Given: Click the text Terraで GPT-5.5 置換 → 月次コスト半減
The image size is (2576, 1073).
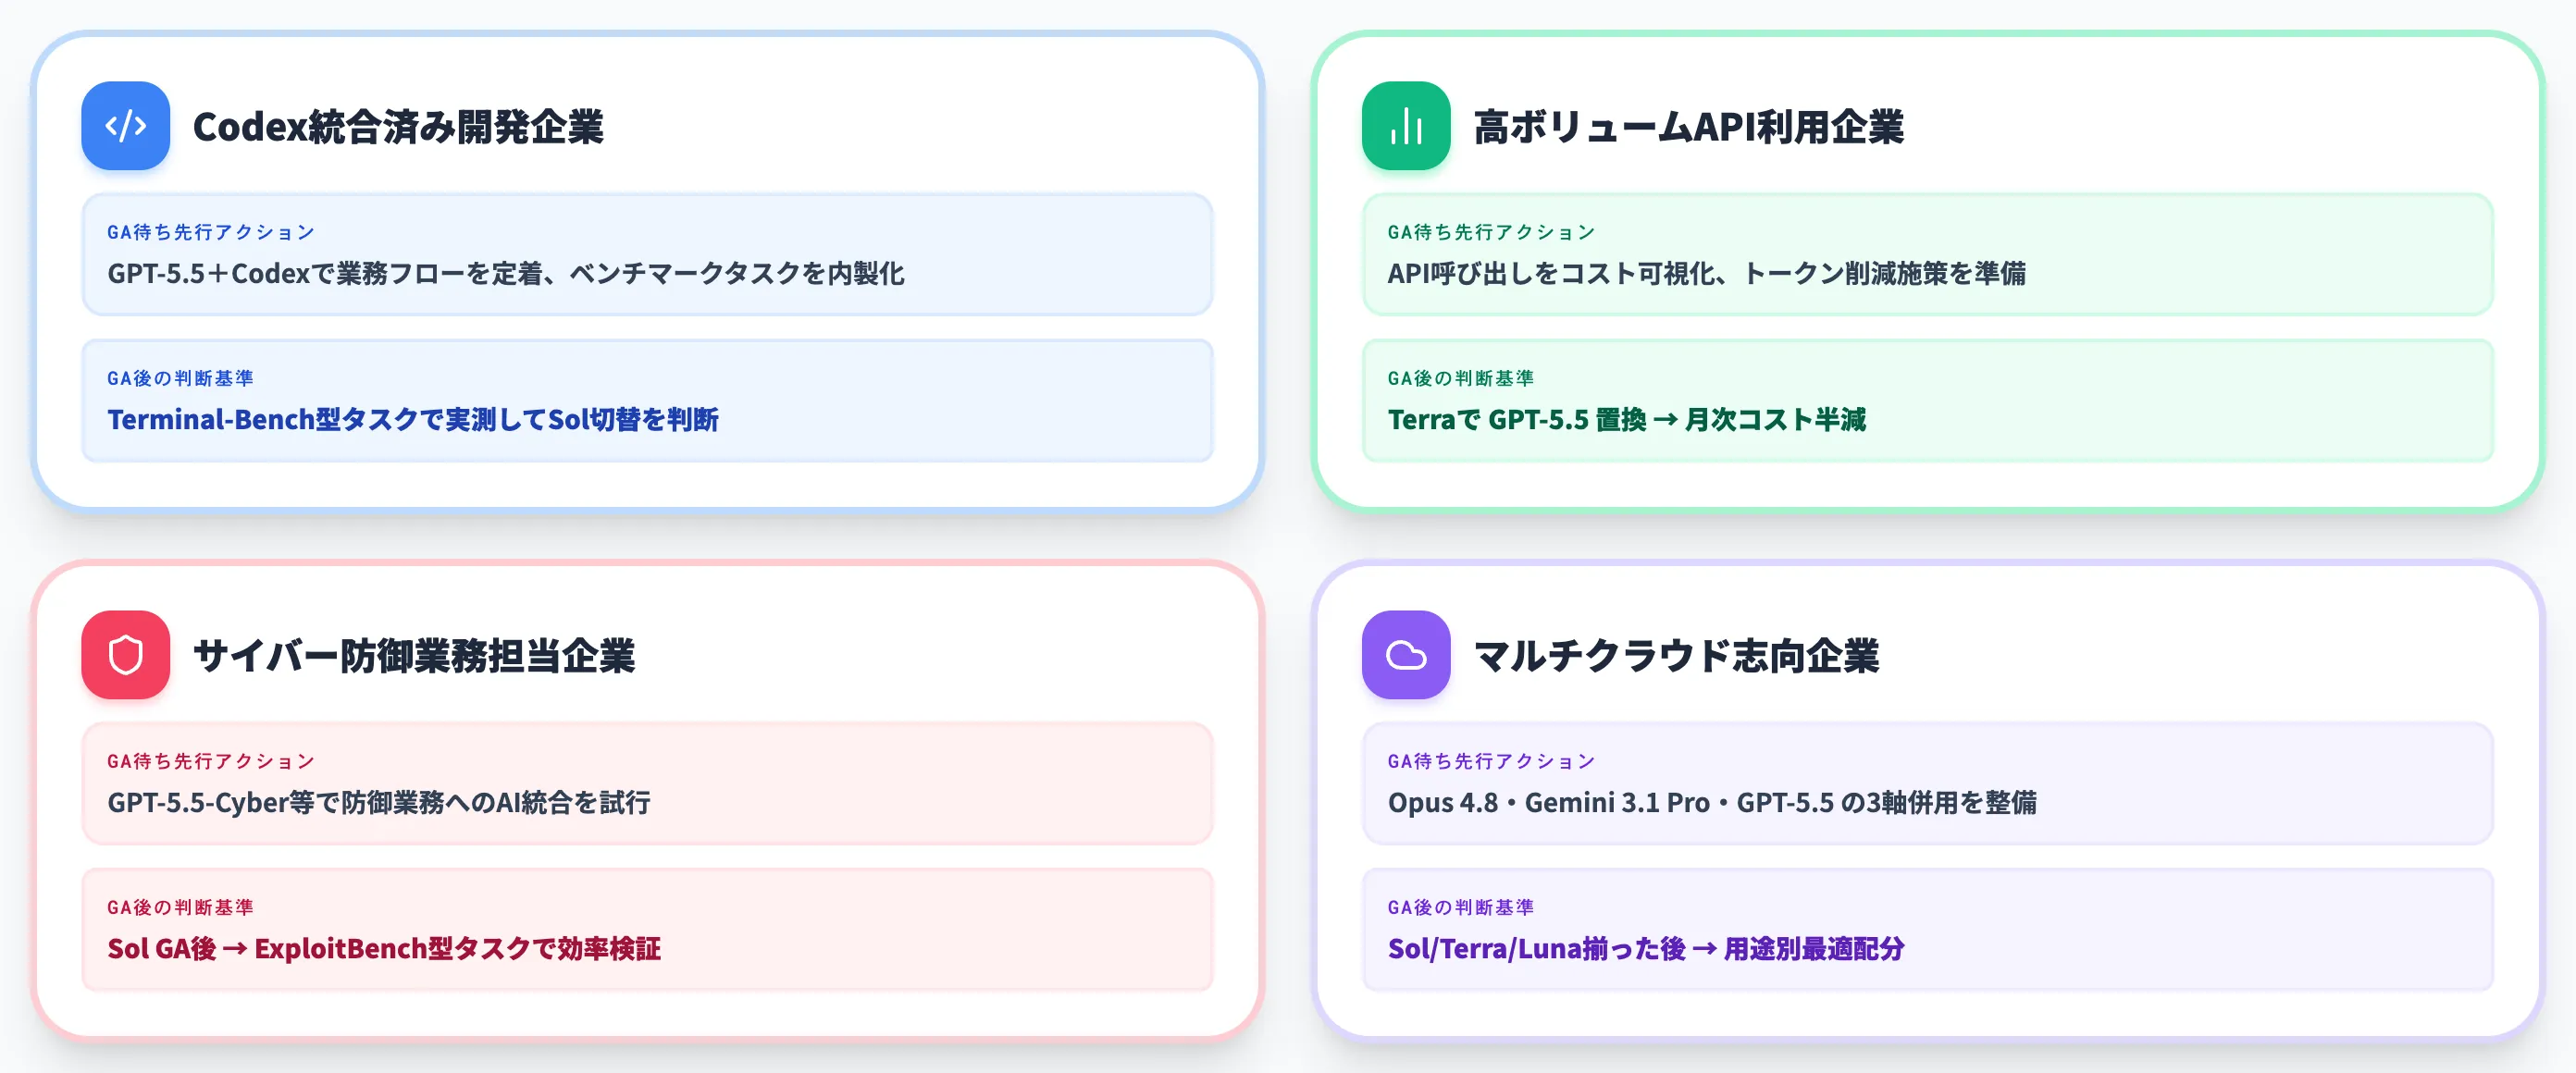Looking at the screenshot, I should pos(1626,419).
